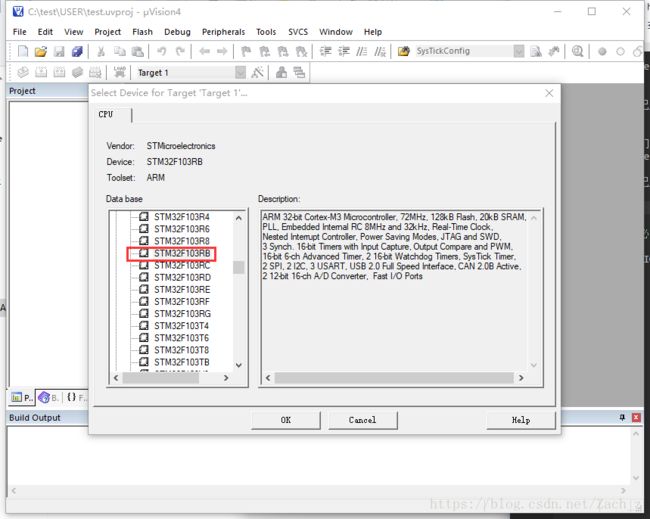Screen dimensions: 650x519
Task: Select the CPU tab in dialog
Action: point(106,114)
